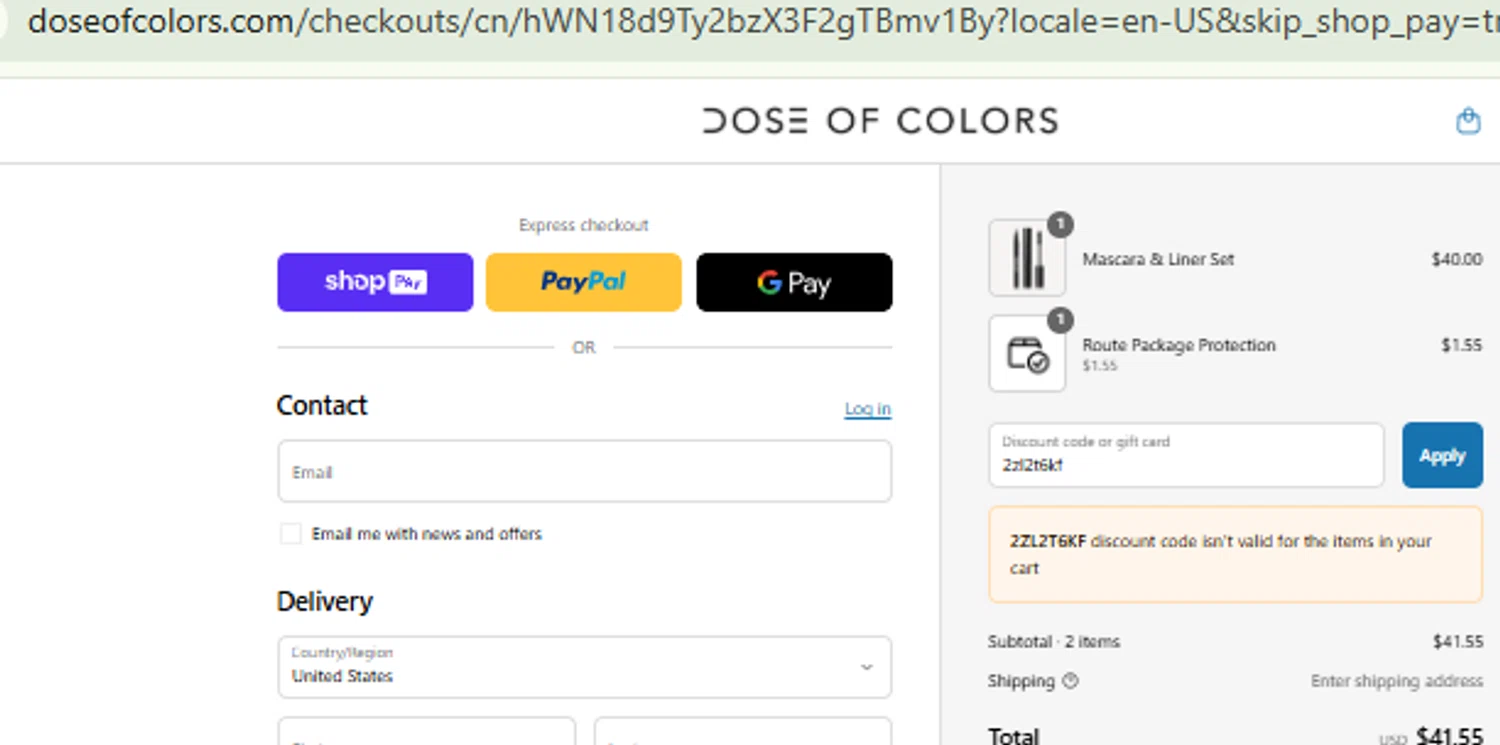Click the Mascara & Liner Set product name
This screenshot has width=1500, height=745.
(x=1158, y=259)
